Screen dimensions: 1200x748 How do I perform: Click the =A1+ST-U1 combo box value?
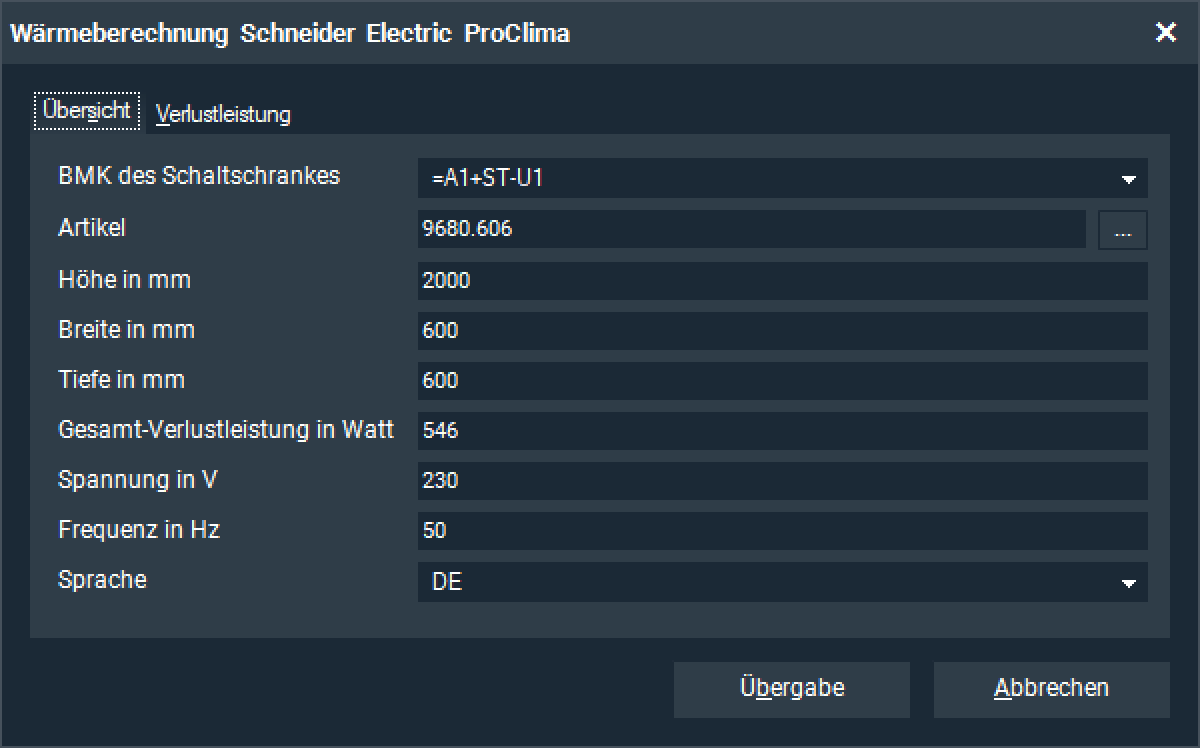(760, 180)
